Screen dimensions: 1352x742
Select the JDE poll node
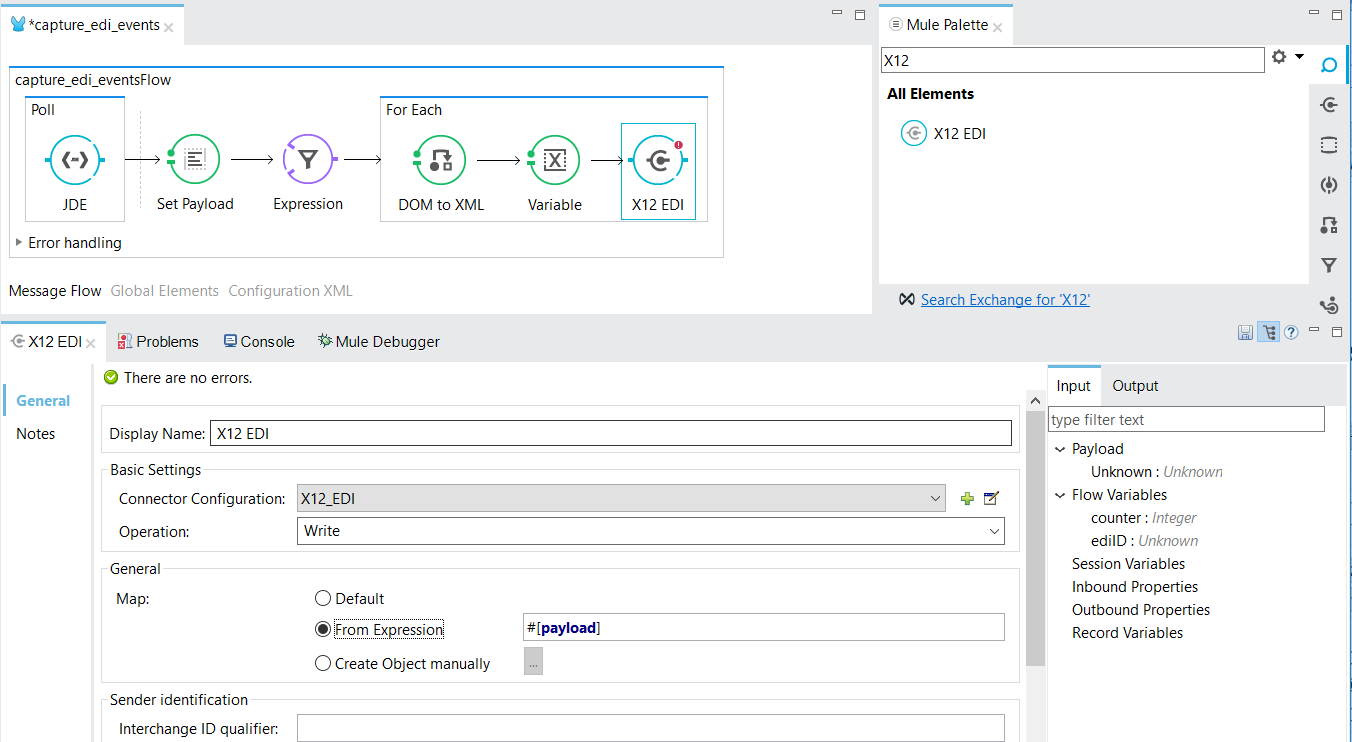click(75, 160)
